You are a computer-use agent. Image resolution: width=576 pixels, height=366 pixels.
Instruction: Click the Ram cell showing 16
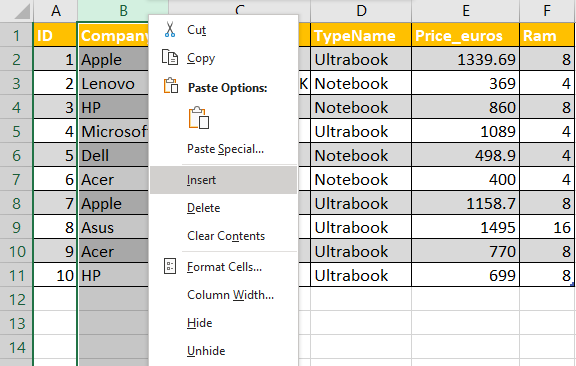point(547,227)
